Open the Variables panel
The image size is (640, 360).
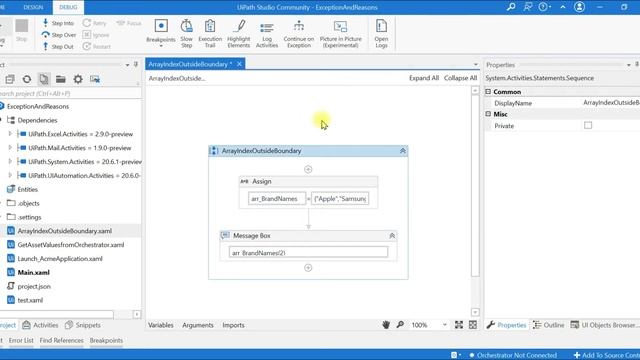160,325
